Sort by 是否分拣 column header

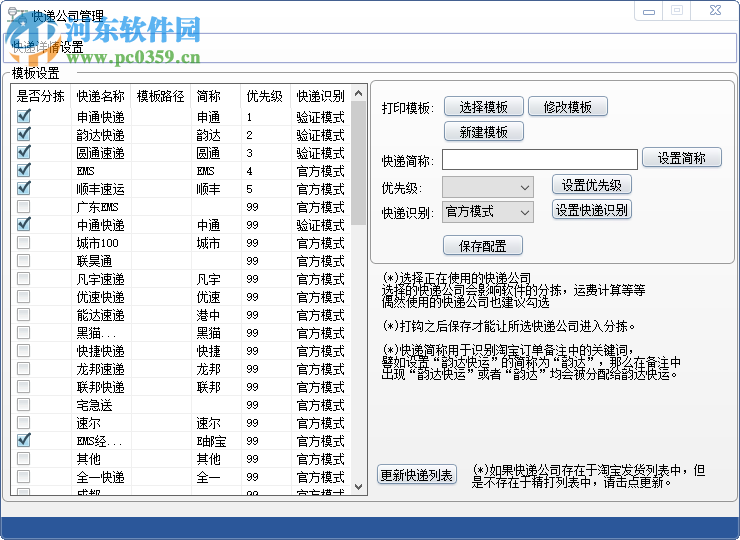coord(41,96)
